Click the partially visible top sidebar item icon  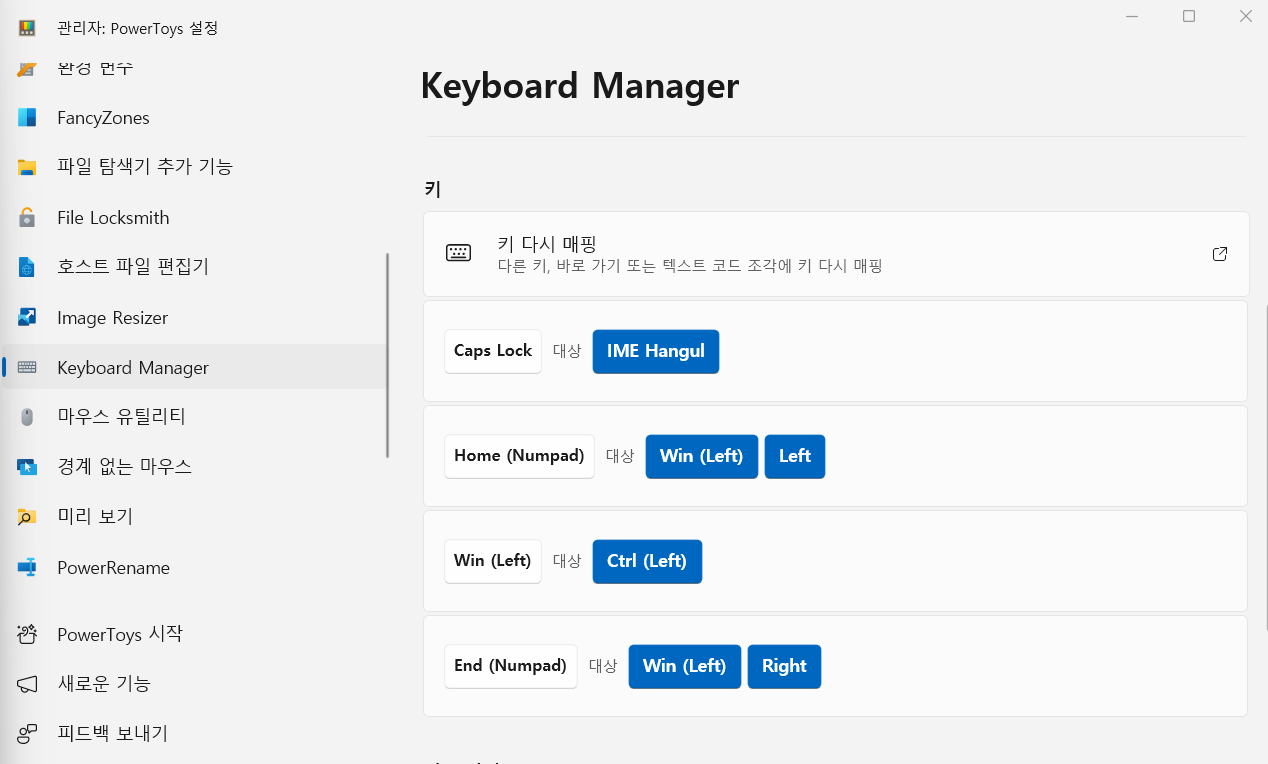pyautogui.click(x=27, y=70)
